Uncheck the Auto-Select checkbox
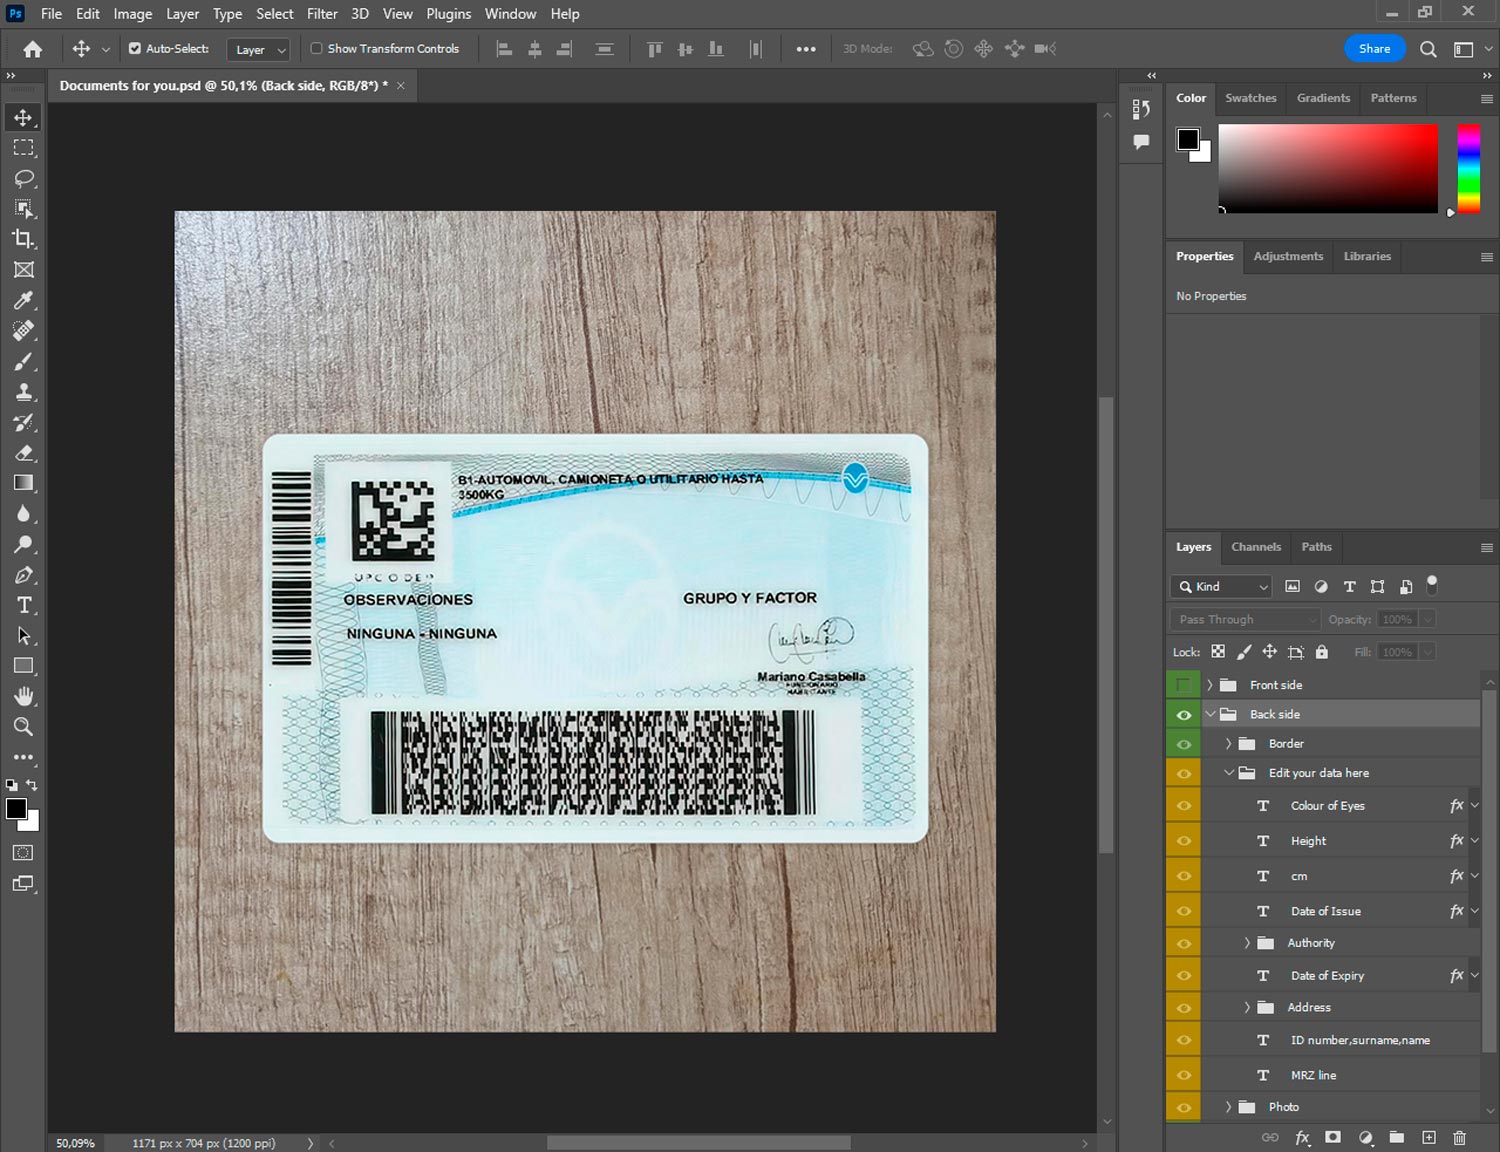This screenshot has width=1500, height=1152. coord(135,48)
